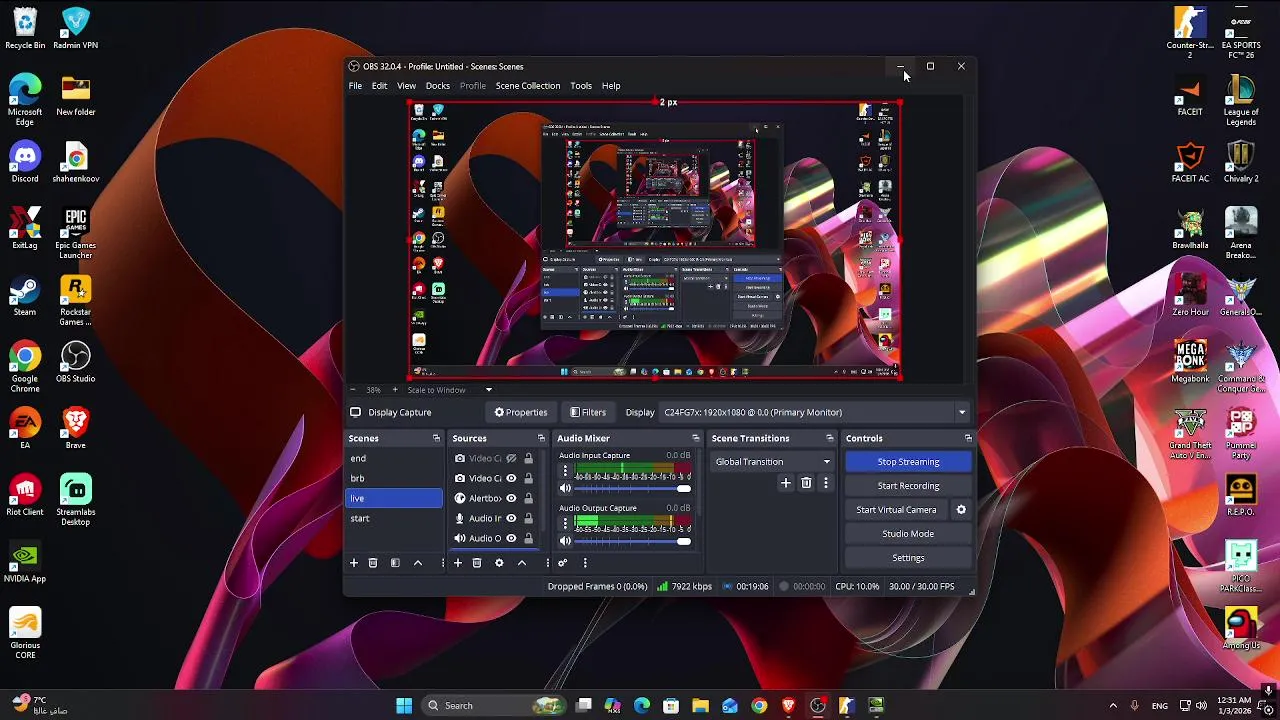Undock the Scenes panel
1280x720 pixels.
[436, 438]
